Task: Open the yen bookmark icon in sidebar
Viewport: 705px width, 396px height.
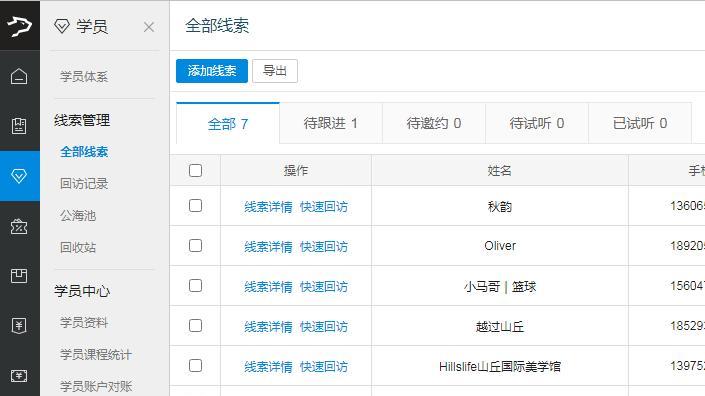Action: coord(19,325)
